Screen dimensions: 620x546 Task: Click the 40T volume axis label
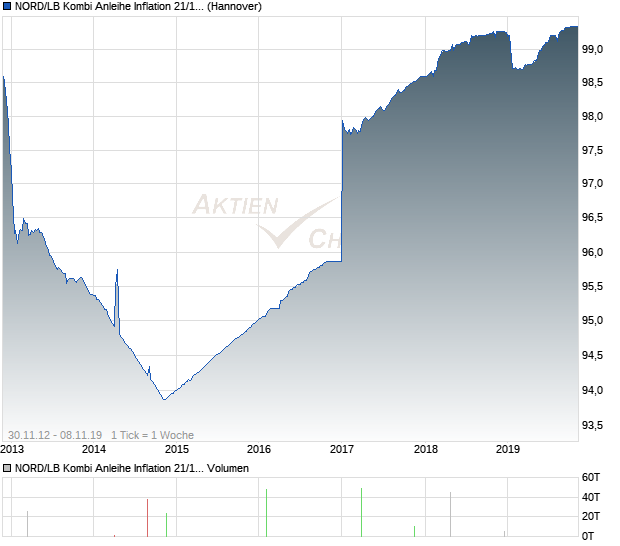[591, 497]
